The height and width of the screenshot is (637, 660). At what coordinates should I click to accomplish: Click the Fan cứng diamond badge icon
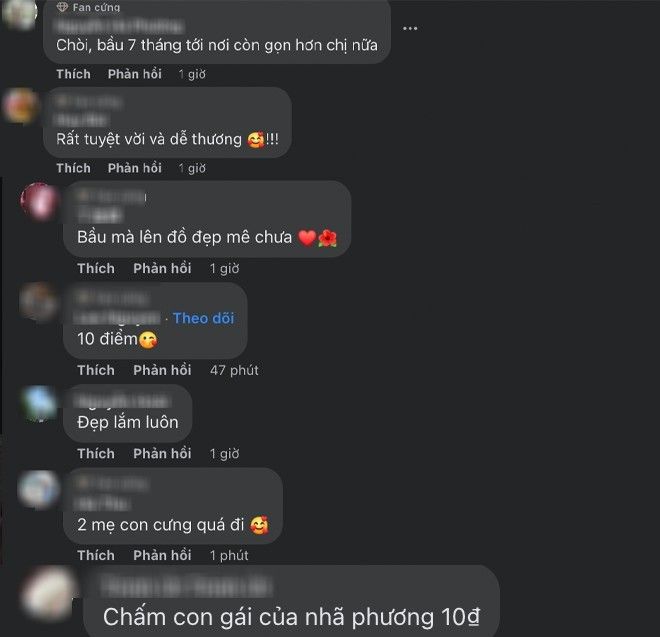62,7
